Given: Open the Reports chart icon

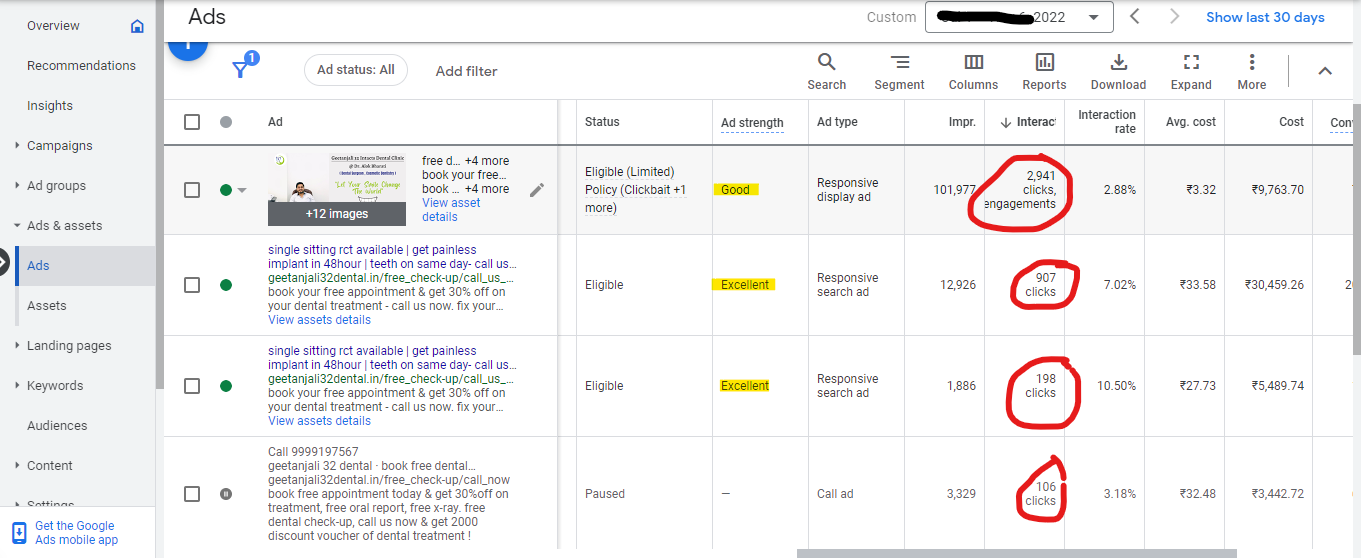Looking at the screenshot, I should click(1044, 62).
